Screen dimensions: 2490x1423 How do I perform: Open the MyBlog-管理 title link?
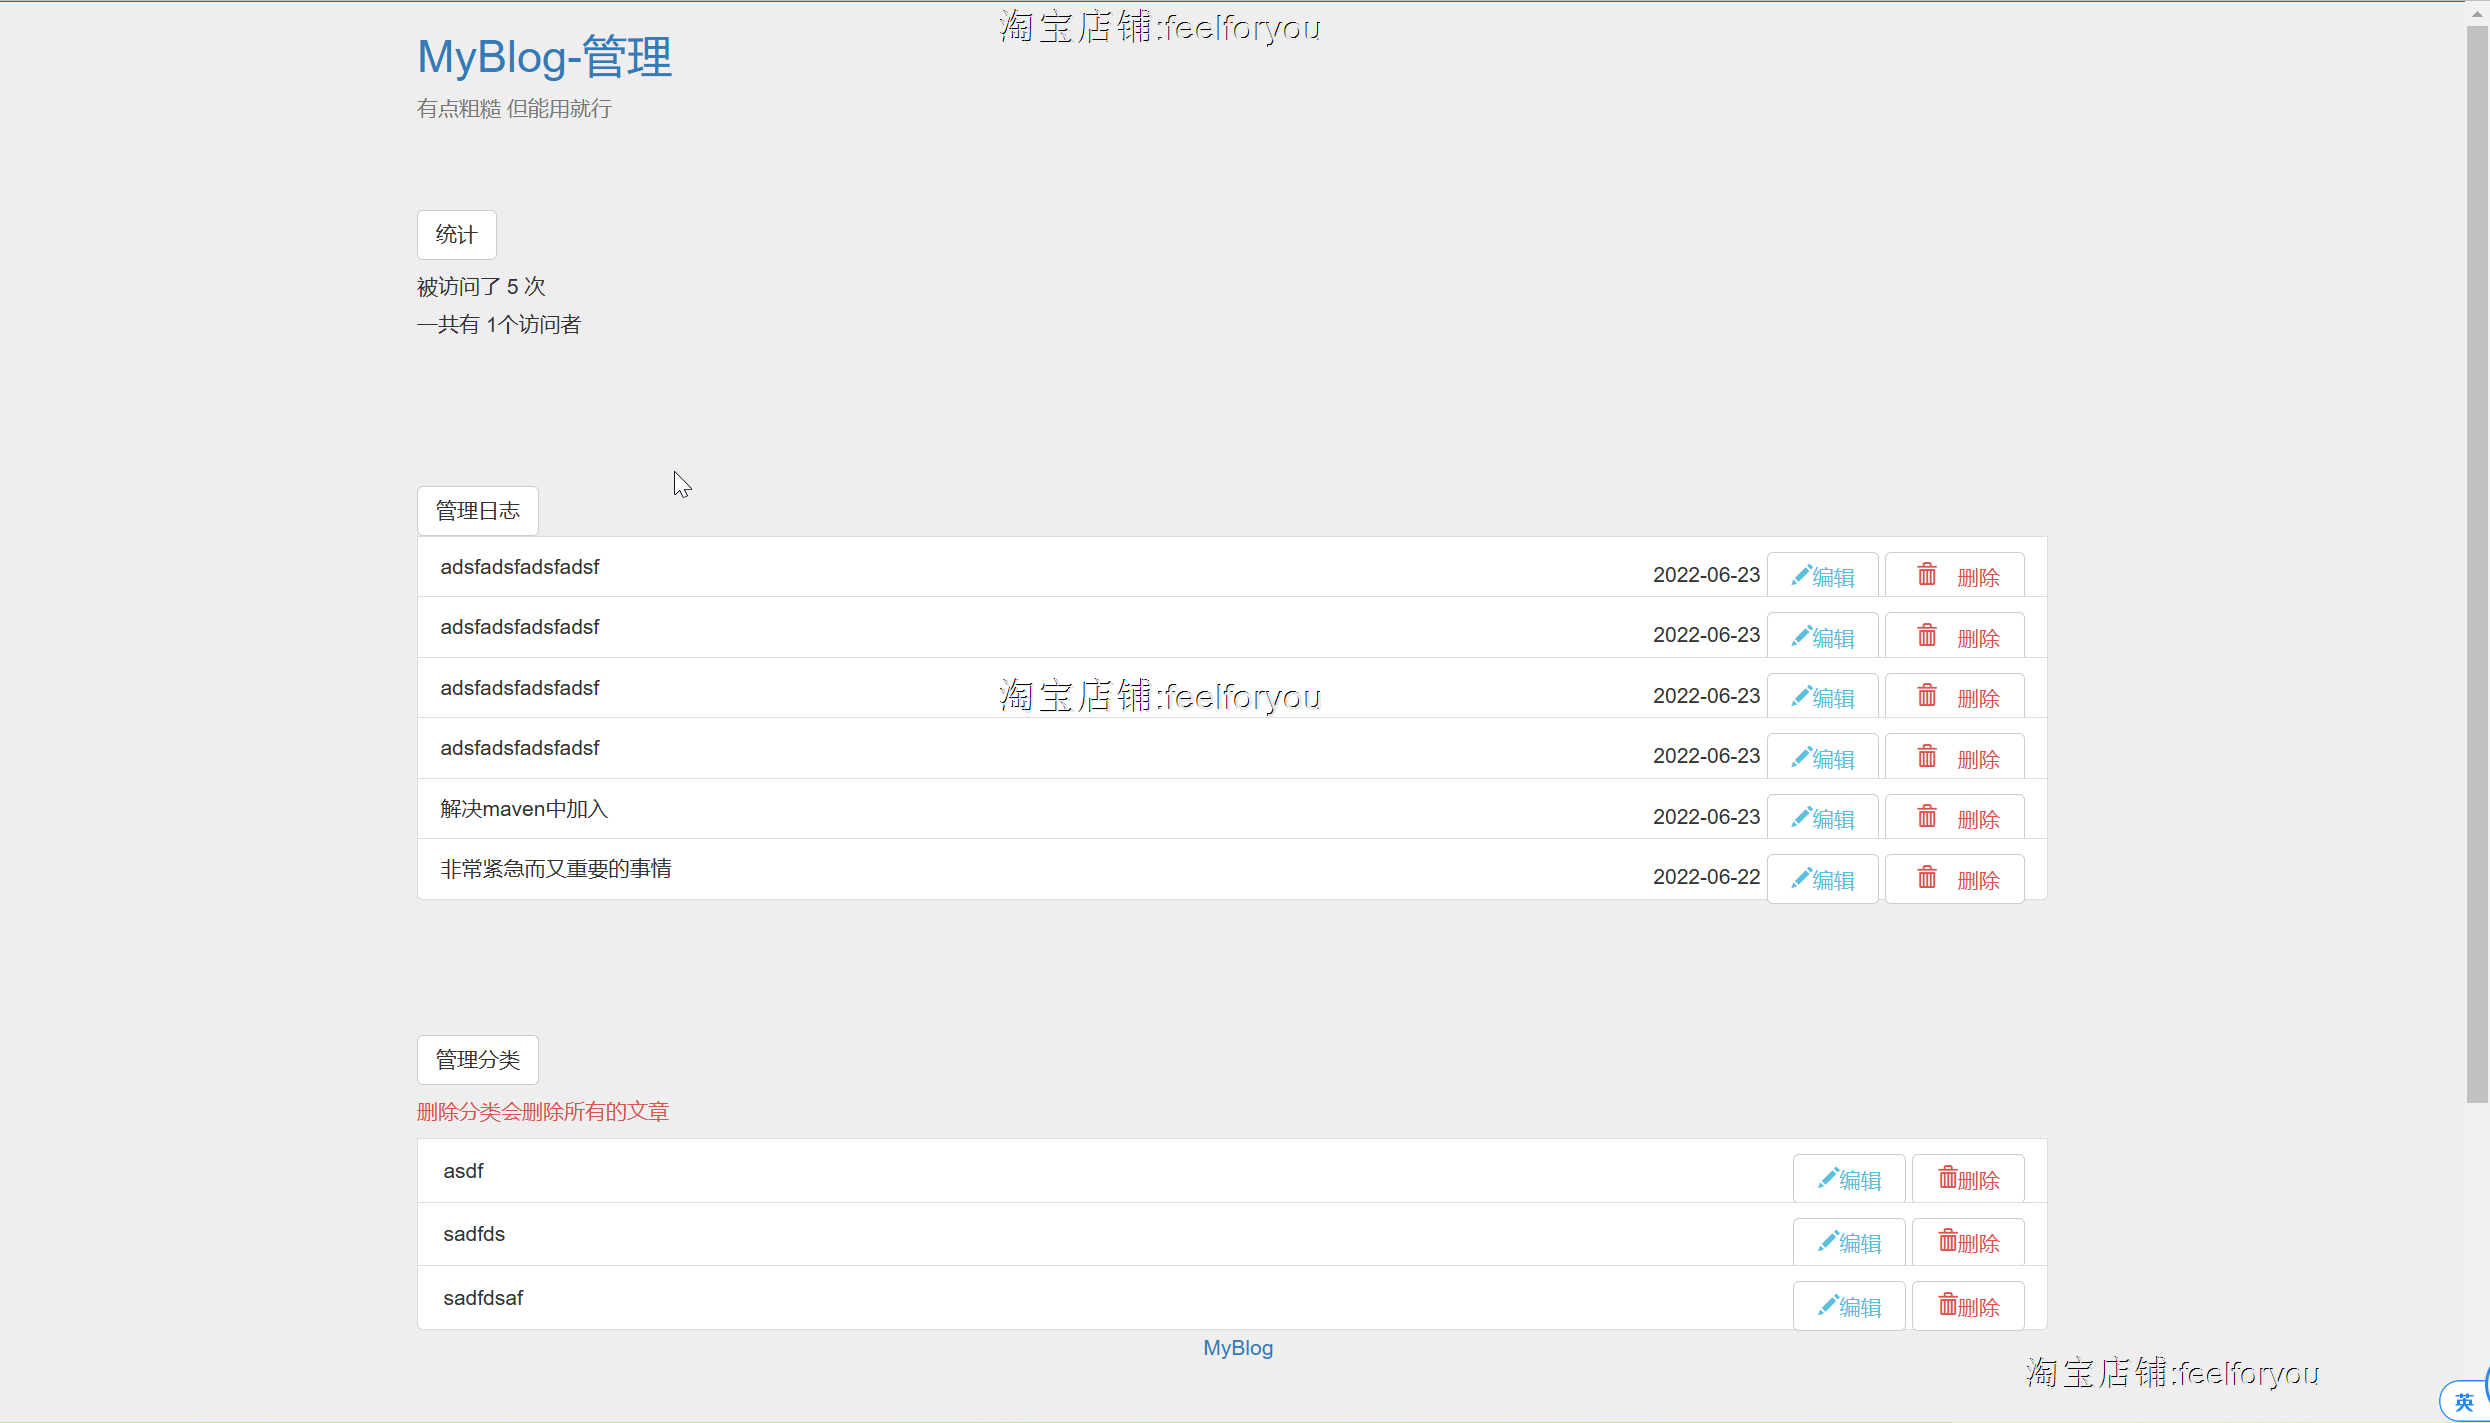[x=544, y=57]
